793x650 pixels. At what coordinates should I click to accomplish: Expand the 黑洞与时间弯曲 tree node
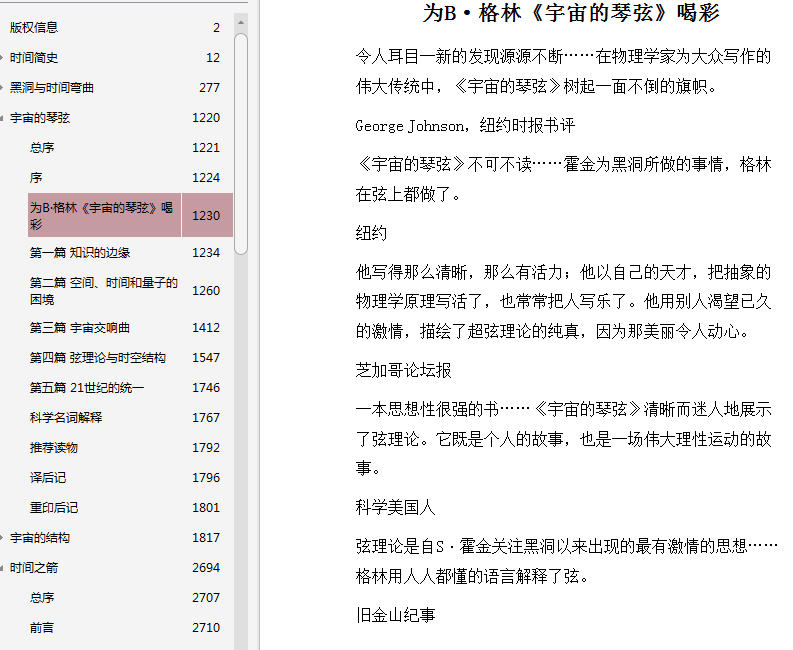(x=2, y=88)
